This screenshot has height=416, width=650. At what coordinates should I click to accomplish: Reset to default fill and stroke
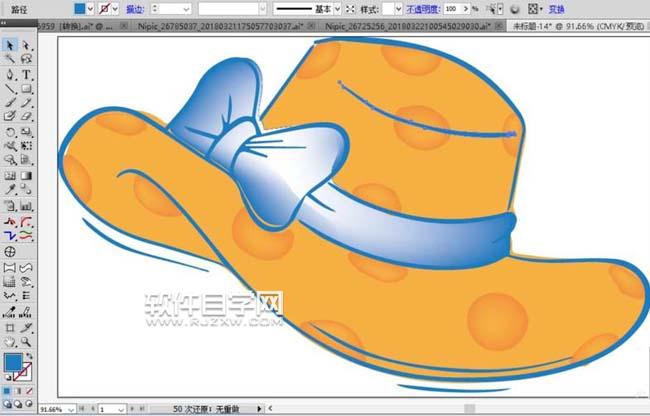[8, 377]
